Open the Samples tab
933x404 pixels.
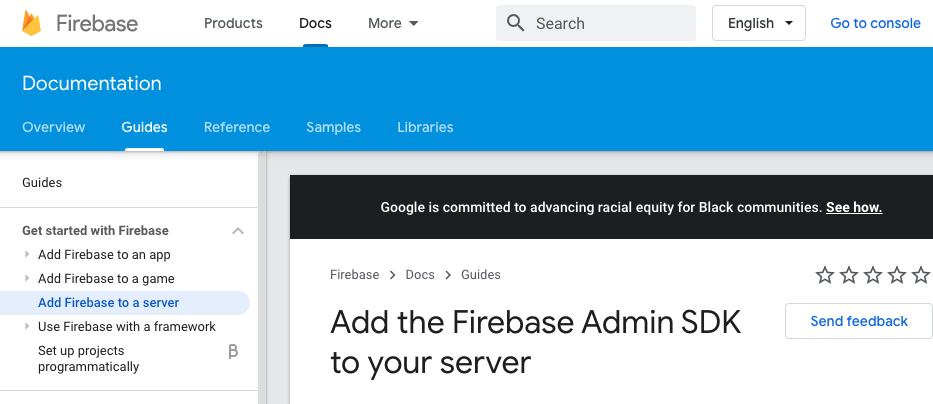coord(333,127)
